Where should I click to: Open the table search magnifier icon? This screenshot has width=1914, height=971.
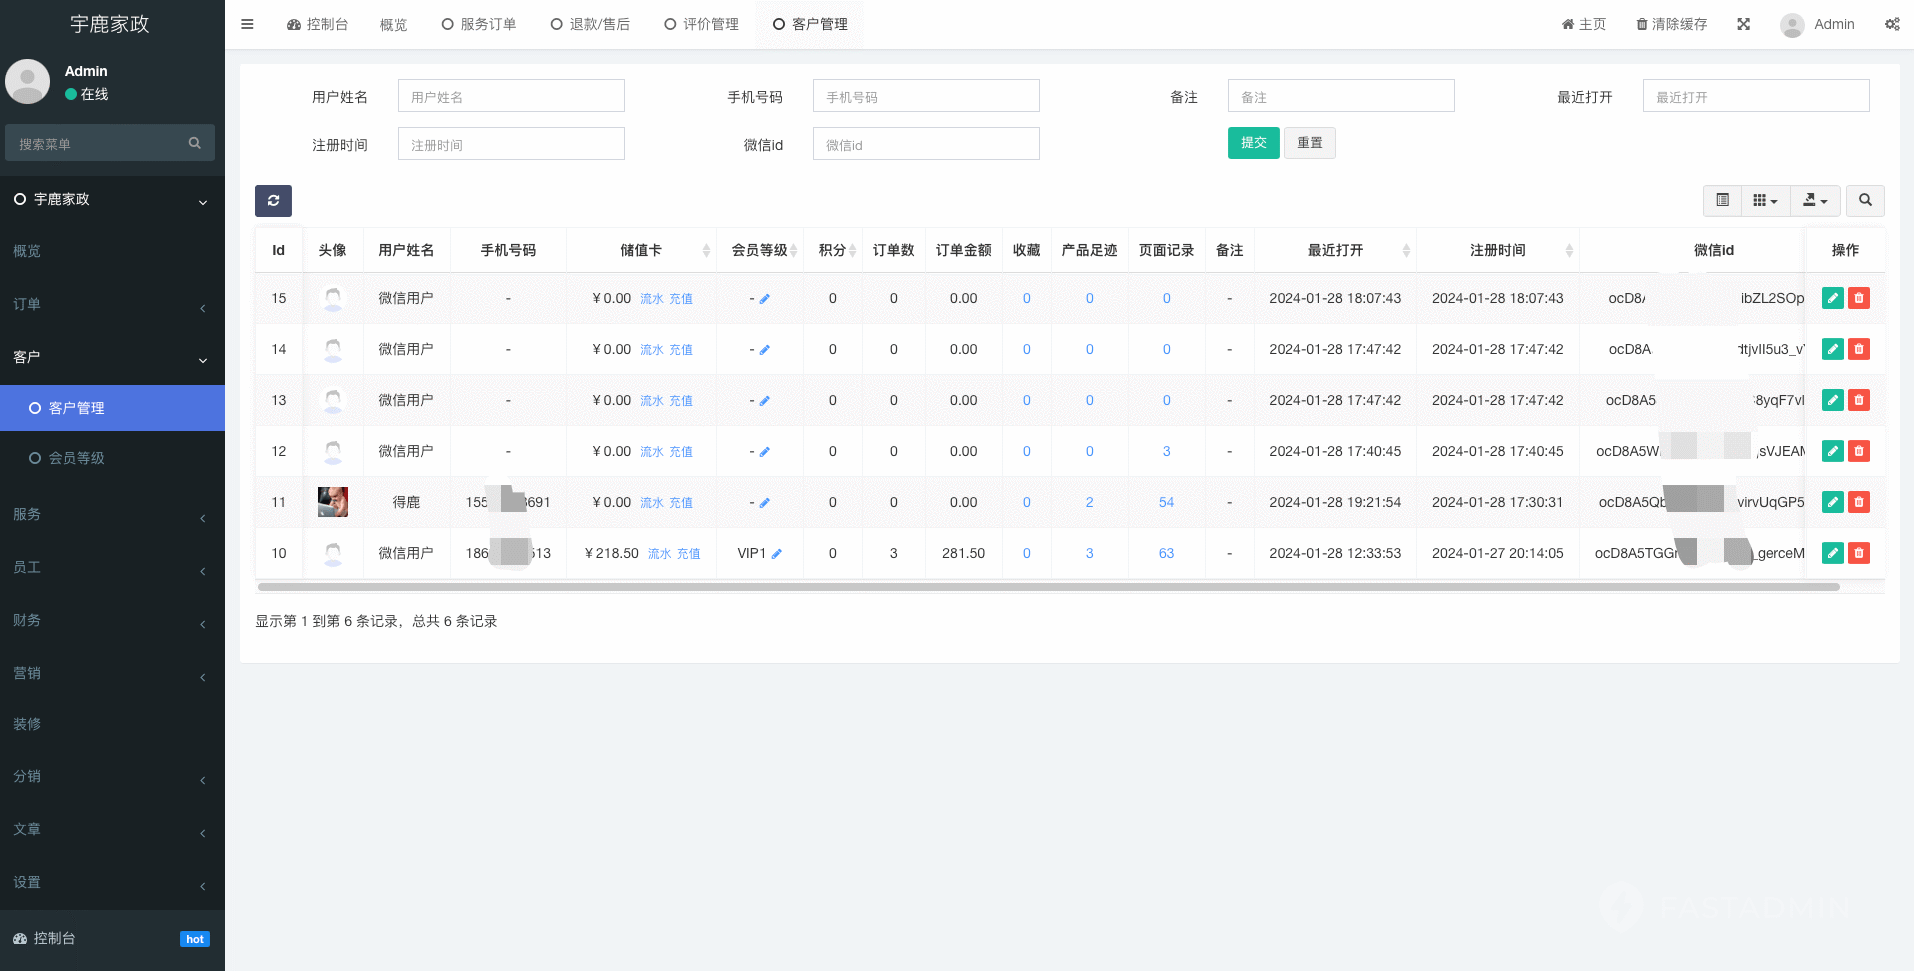[1865, 201]
